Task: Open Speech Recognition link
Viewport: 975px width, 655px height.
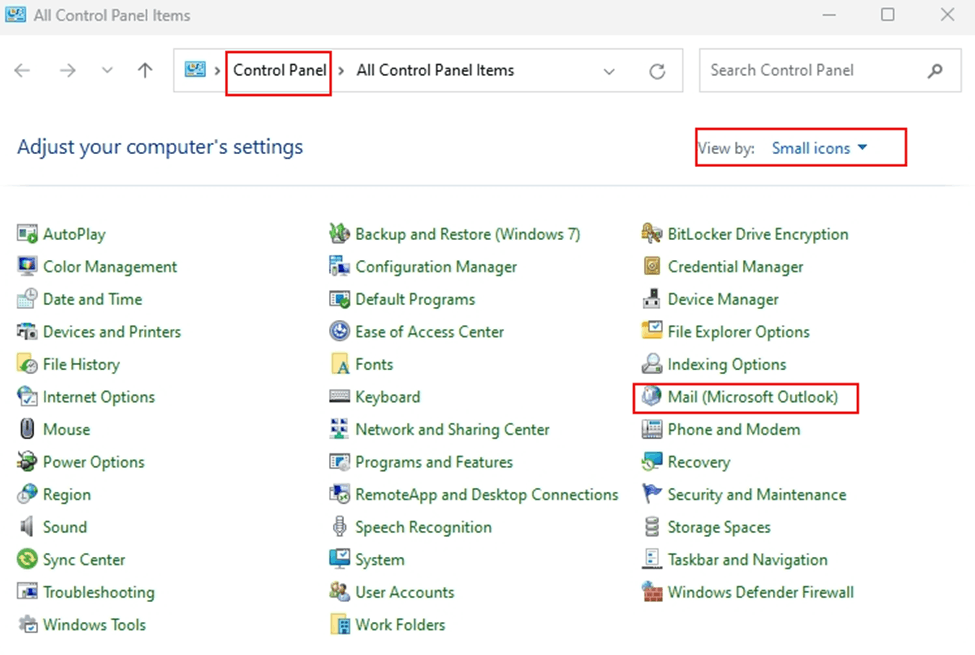Action: click(x=423, y=527)
